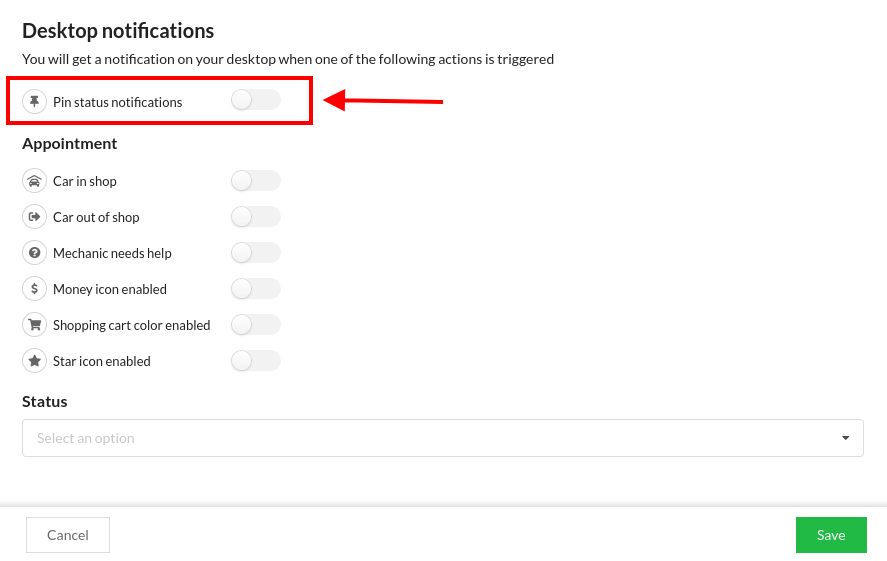
Task: Click the dollar sign Money icon
Action: click(x=35, y=289)
